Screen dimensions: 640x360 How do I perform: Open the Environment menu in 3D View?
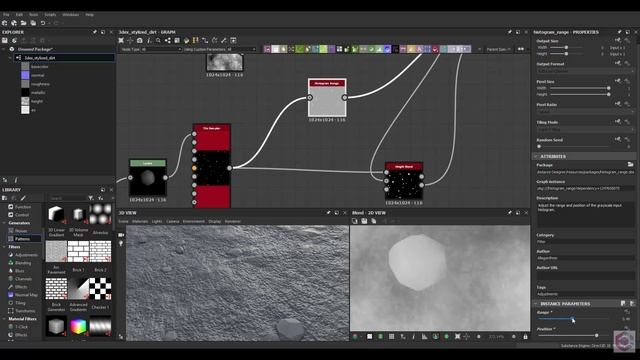click(193, 222)
